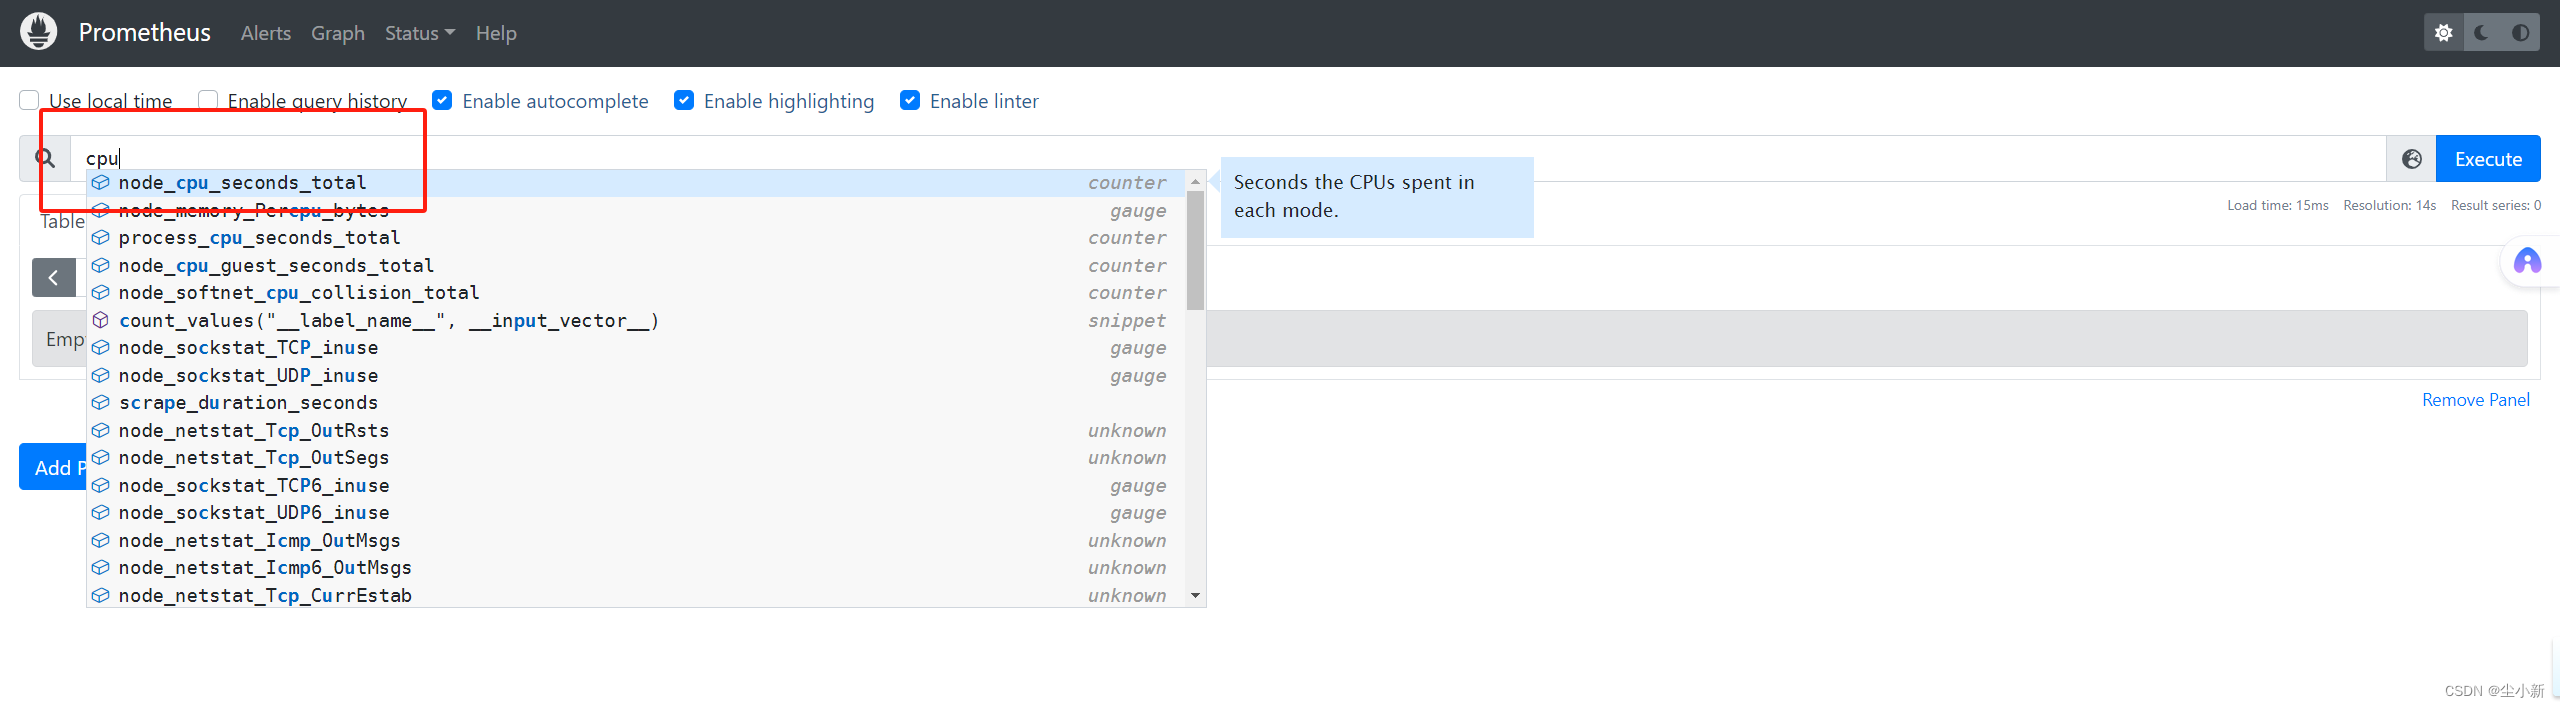The width and height of the screenshot is (2560, 707).
Task: Click the purple assistant floating icon
Action: pos(2527,261)
